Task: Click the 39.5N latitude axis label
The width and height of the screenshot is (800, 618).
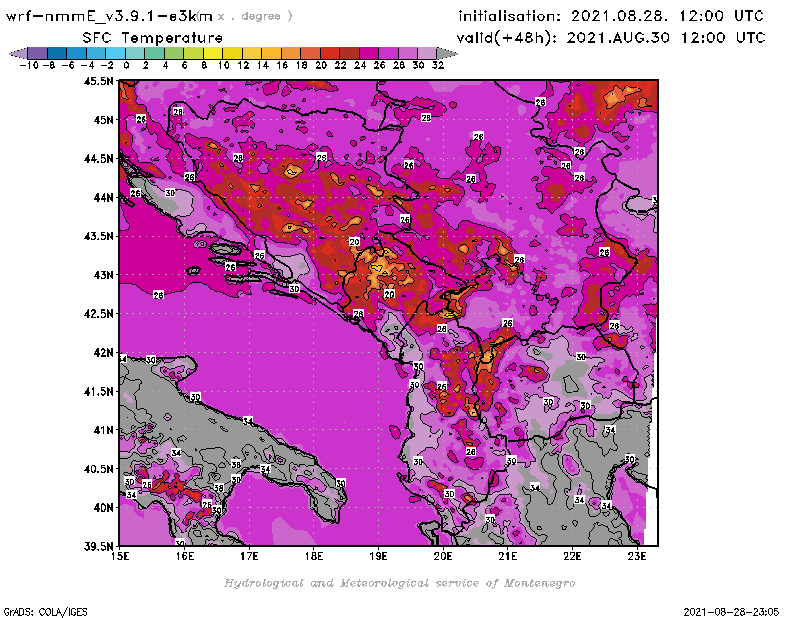Action: (98, 546)
